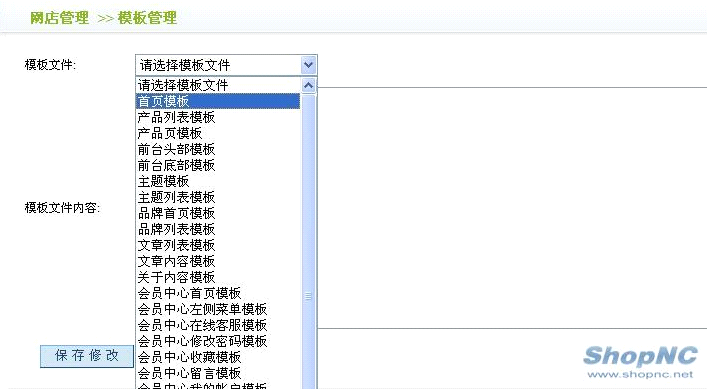Viewport: 711px width, 391px height.
Task: Pick 会员中心左侧菜单模板 option
Action: click(x=218, y=309)
